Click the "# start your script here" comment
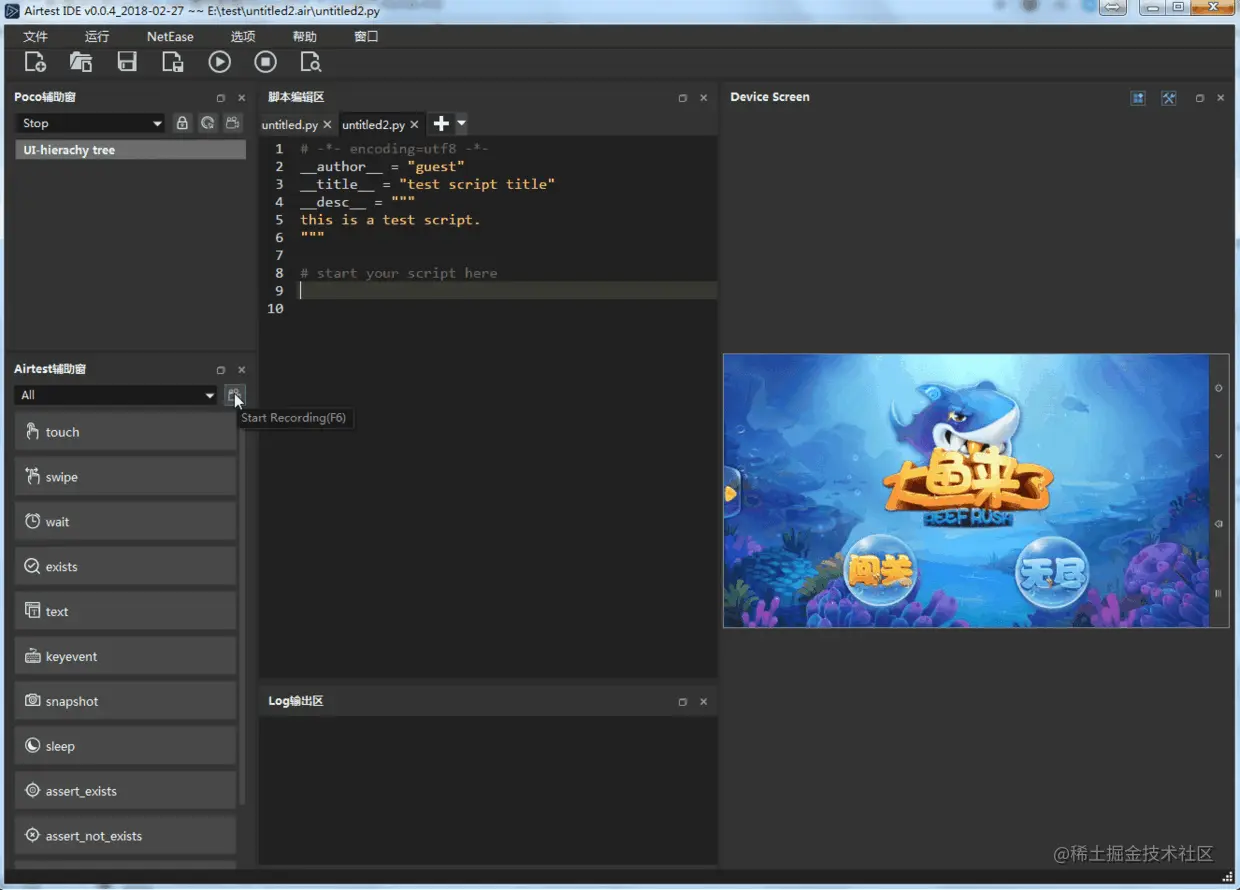The width and height of the screenshot is (1240, 890). click(x=399, y=273)
